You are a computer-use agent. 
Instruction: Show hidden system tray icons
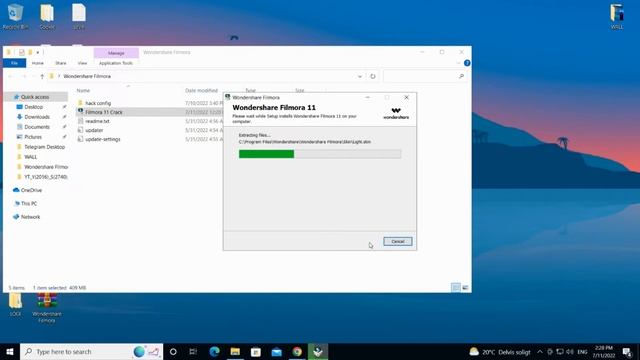tap(540, 352)
